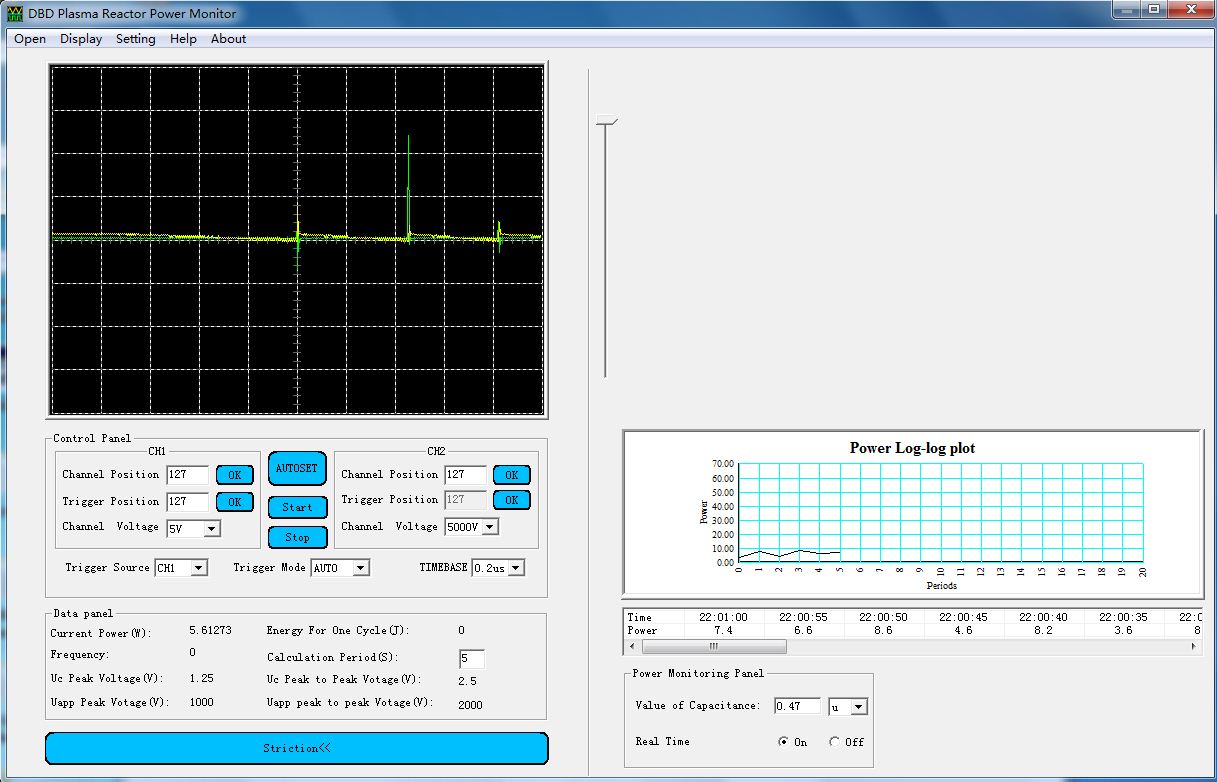Click the 22:00:40 time cell
Screen dimensions: 1217x782
pos(1043,617)
